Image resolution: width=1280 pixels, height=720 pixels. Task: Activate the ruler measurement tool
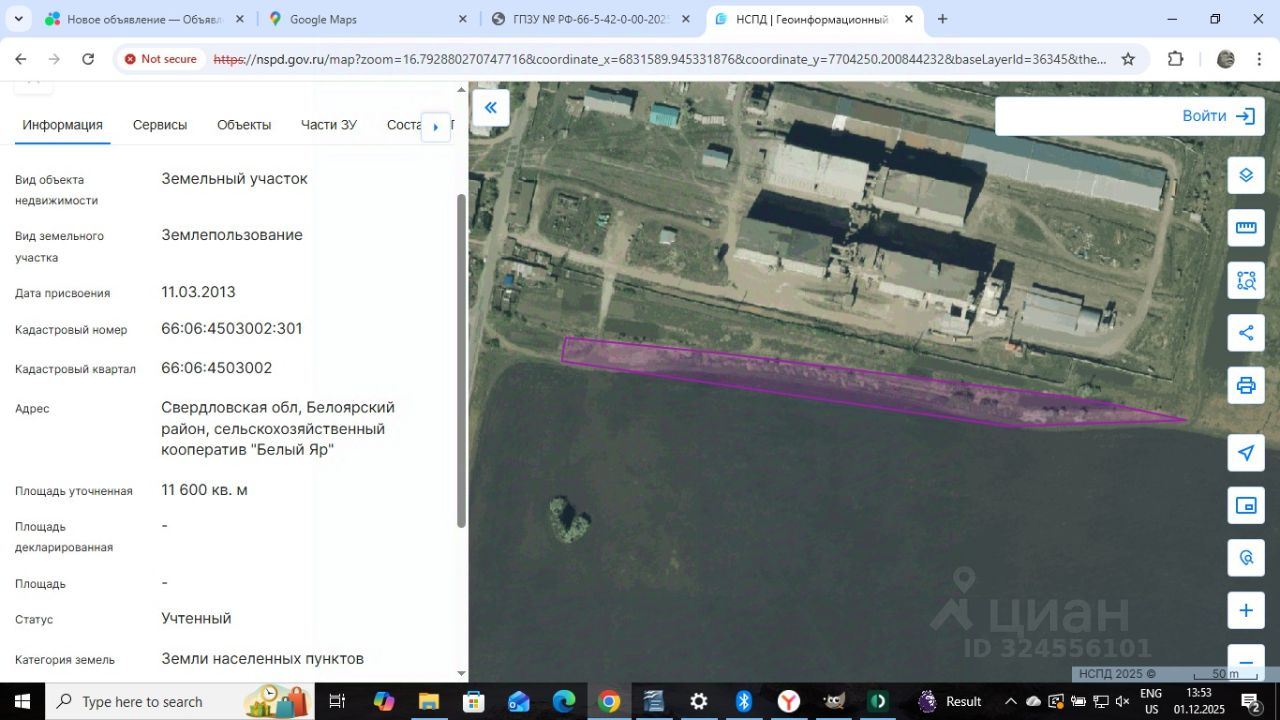coord(1246,228)
